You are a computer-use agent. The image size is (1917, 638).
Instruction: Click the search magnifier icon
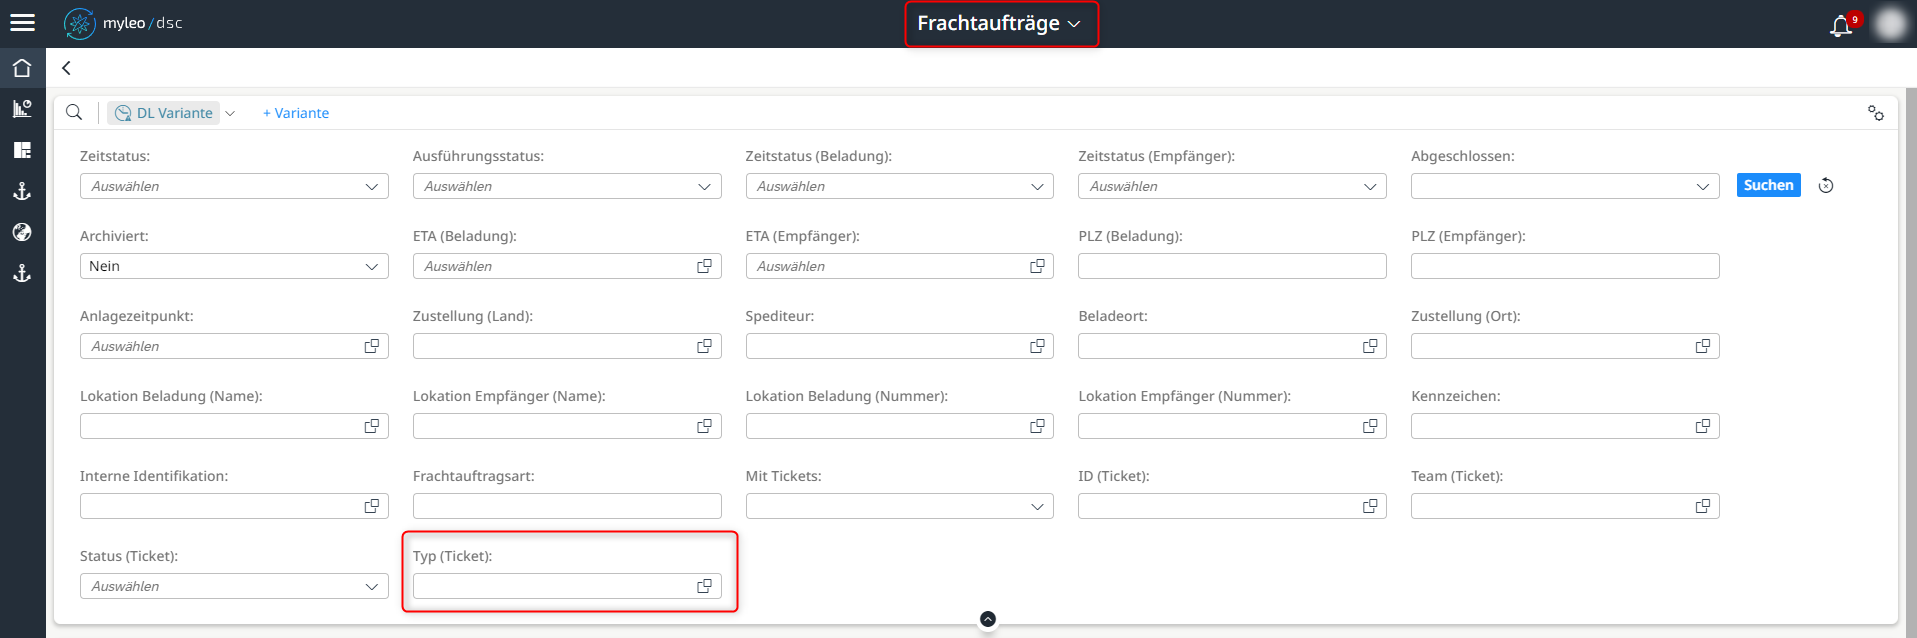[74, 112]
